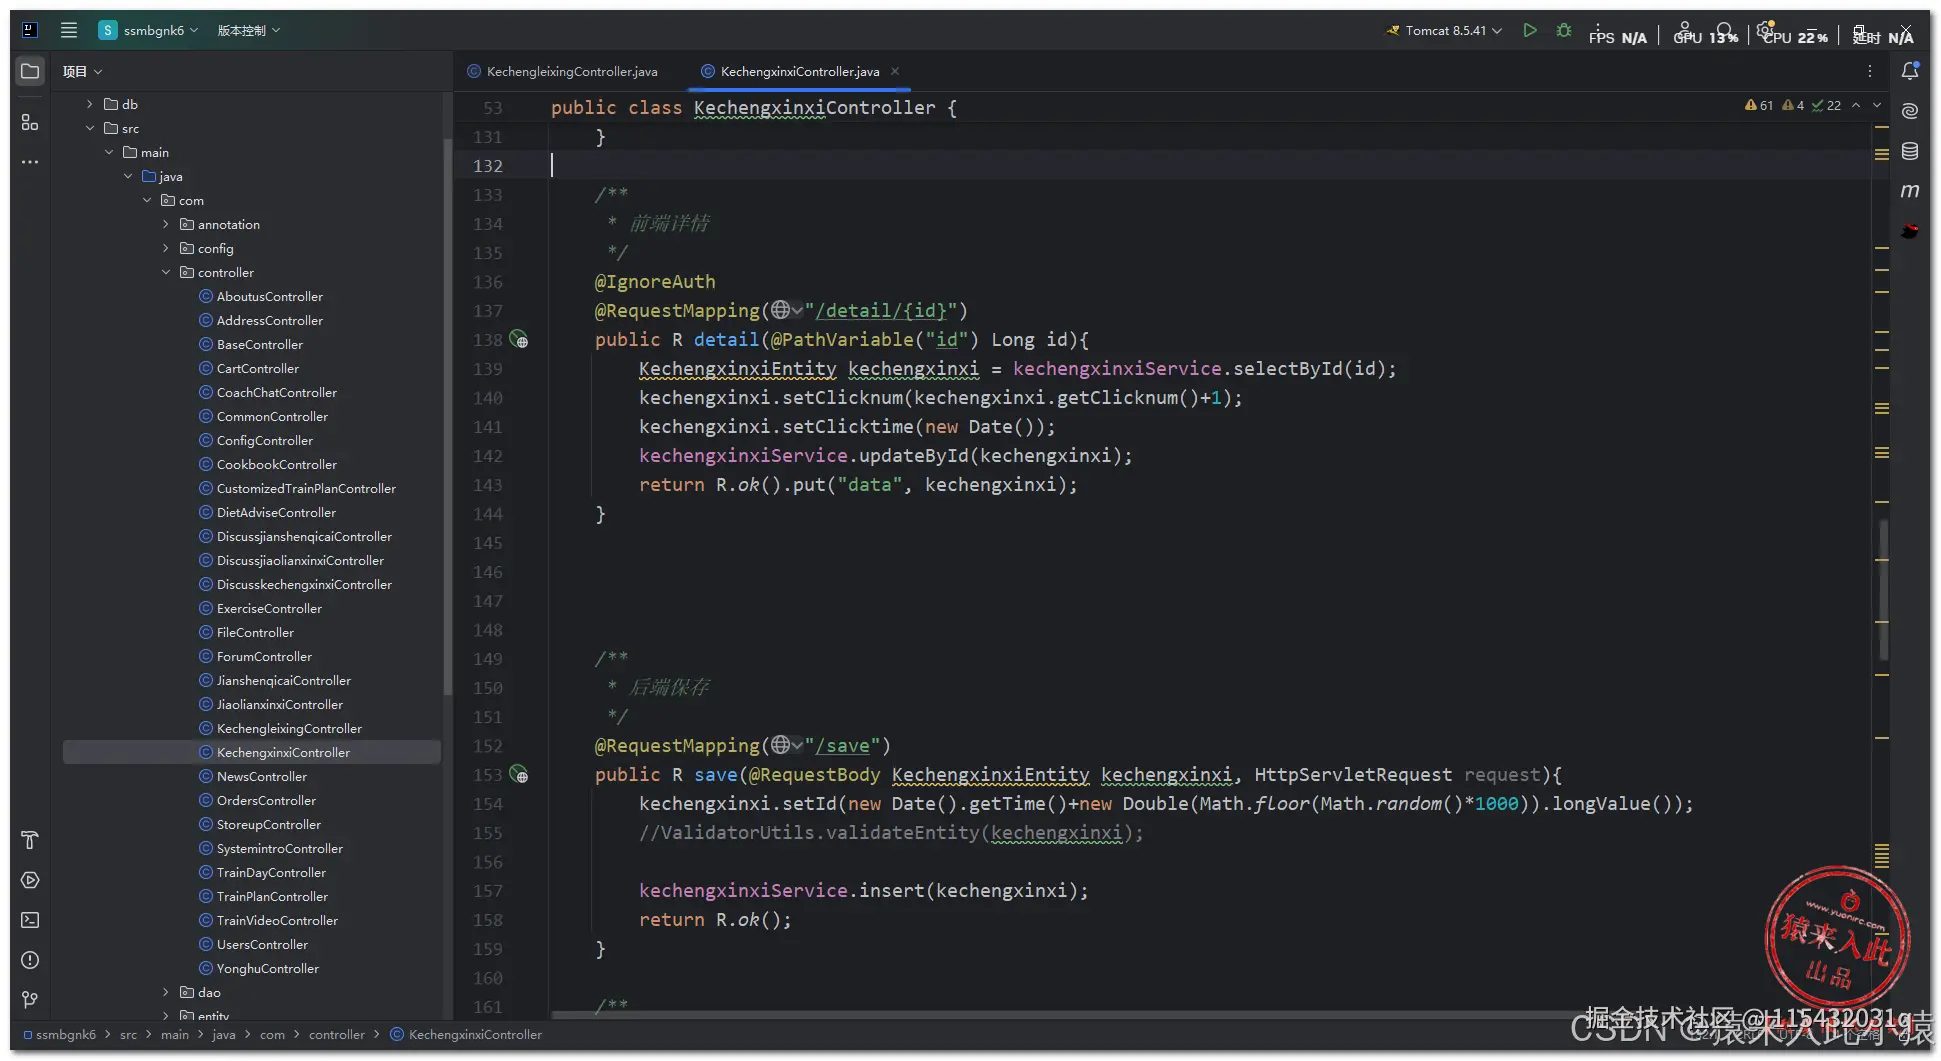Open the ssmbgnk6 project dropdown
Viewport: 1941px width, 1061px height.
(149, 30)
